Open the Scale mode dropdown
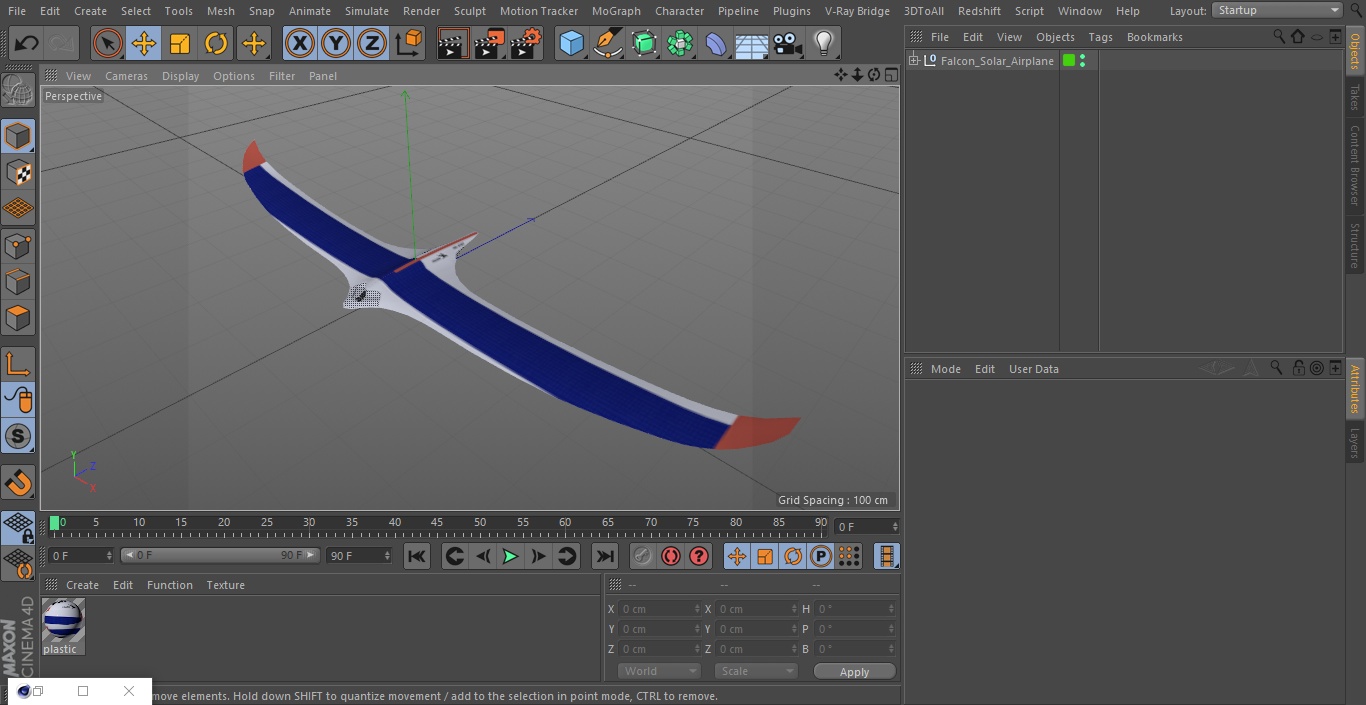 [756, 671]
